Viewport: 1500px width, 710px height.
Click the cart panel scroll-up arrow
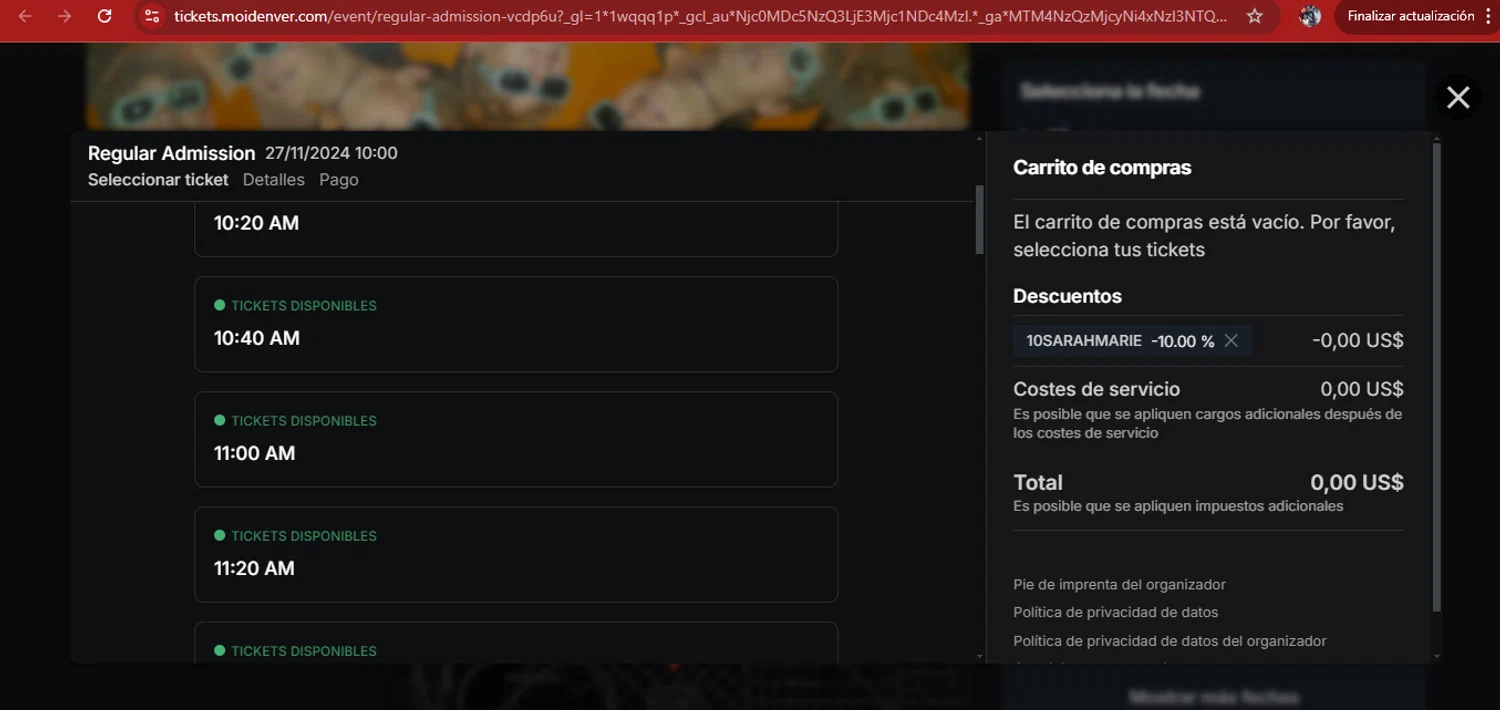(x=1437, y=139)
